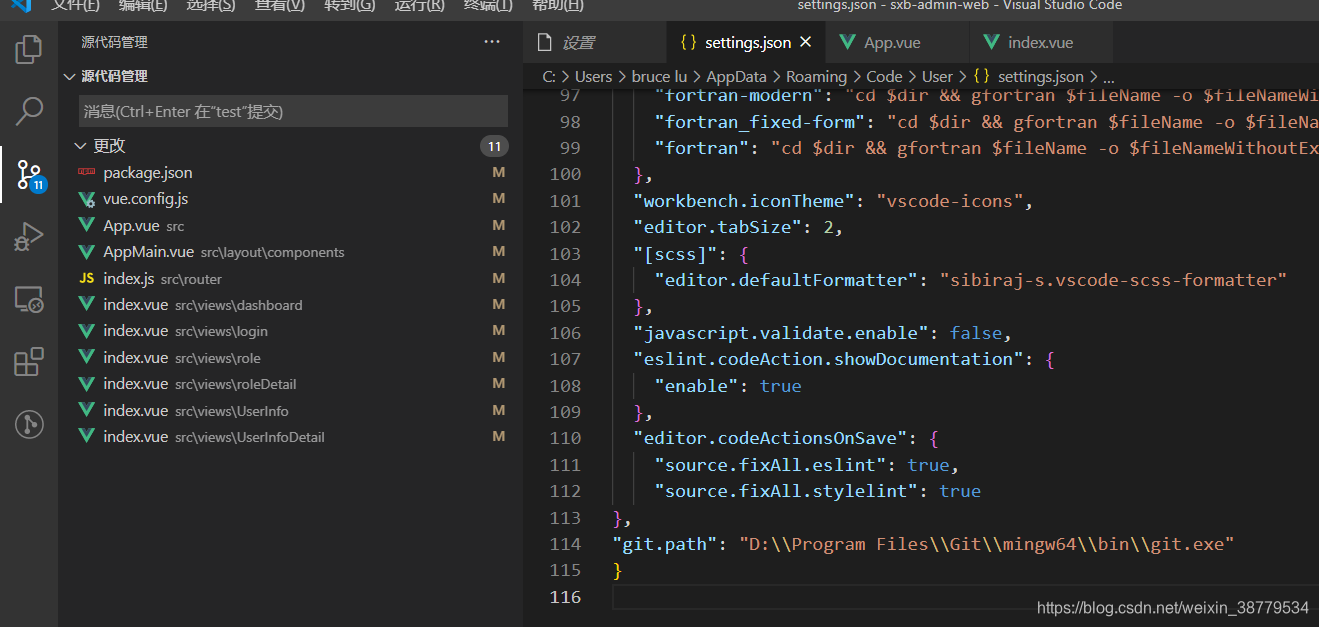Click the JSON braces icon in breadcrumb
The image size is (1319, 627).
(982, 76)
